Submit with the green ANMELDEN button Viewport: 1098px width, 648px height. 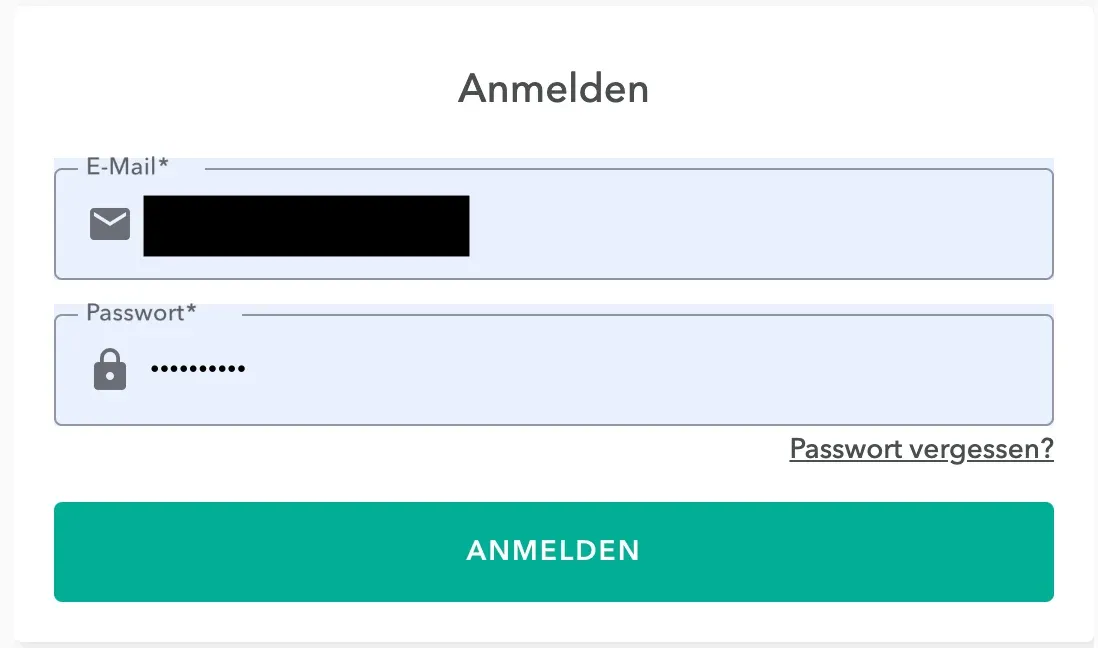point(554,551)
